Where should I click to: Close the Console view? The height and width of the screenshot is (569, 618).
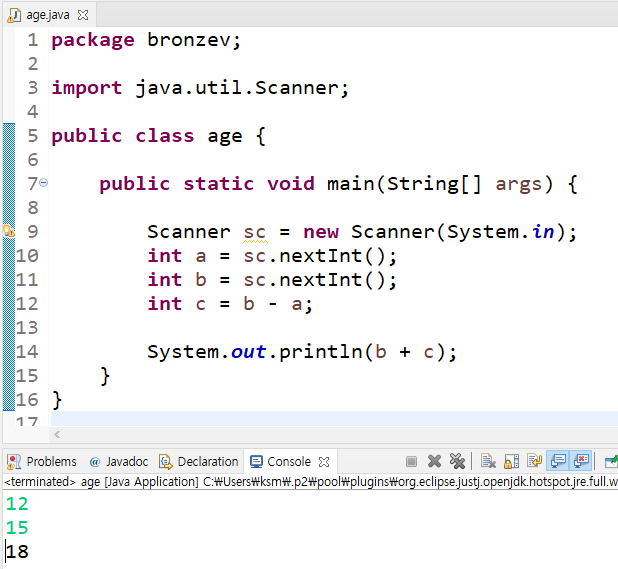coord(324,462)
